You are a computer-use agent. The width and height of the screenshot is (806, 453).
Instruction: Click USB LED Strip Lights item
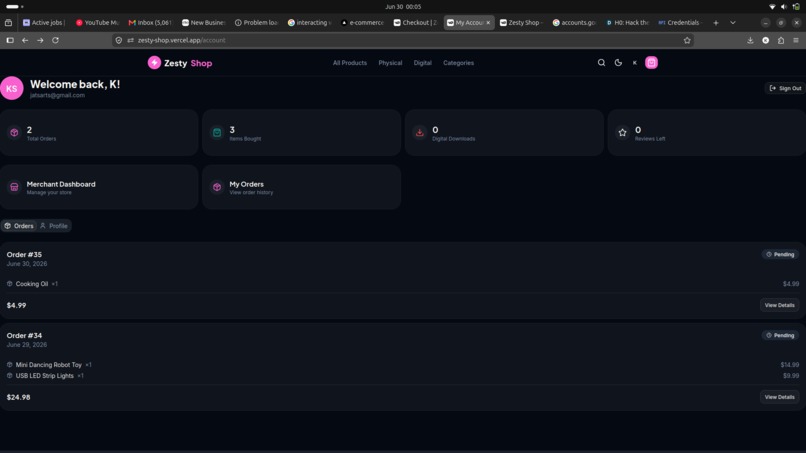[x=44, y=376]
